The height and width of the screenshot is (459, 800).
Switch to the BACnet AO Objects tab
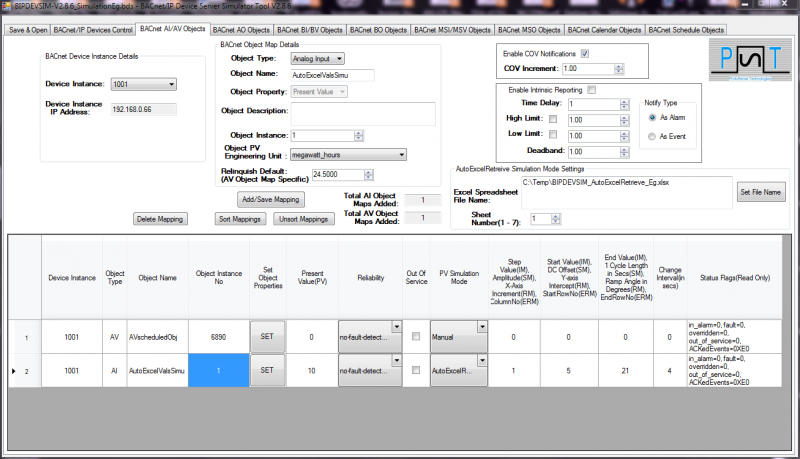click(241, 30)
